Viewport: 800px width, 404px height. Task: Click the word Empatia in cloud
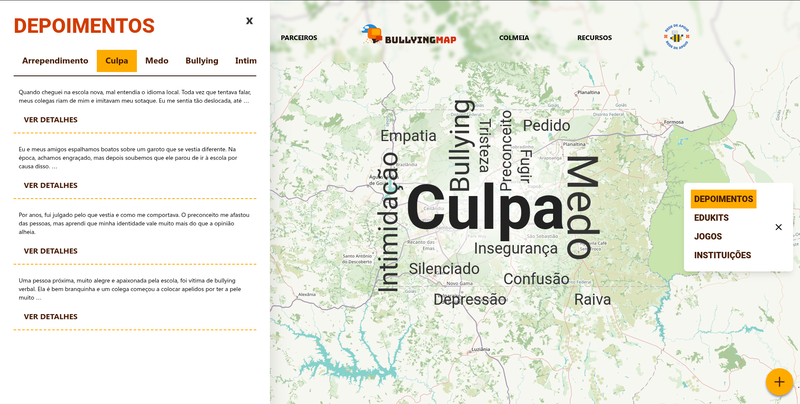tap(408, 136)
